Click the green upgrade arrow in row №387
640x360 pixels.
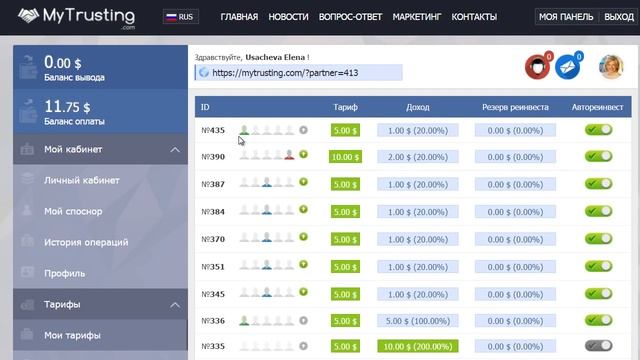[303, 182]
